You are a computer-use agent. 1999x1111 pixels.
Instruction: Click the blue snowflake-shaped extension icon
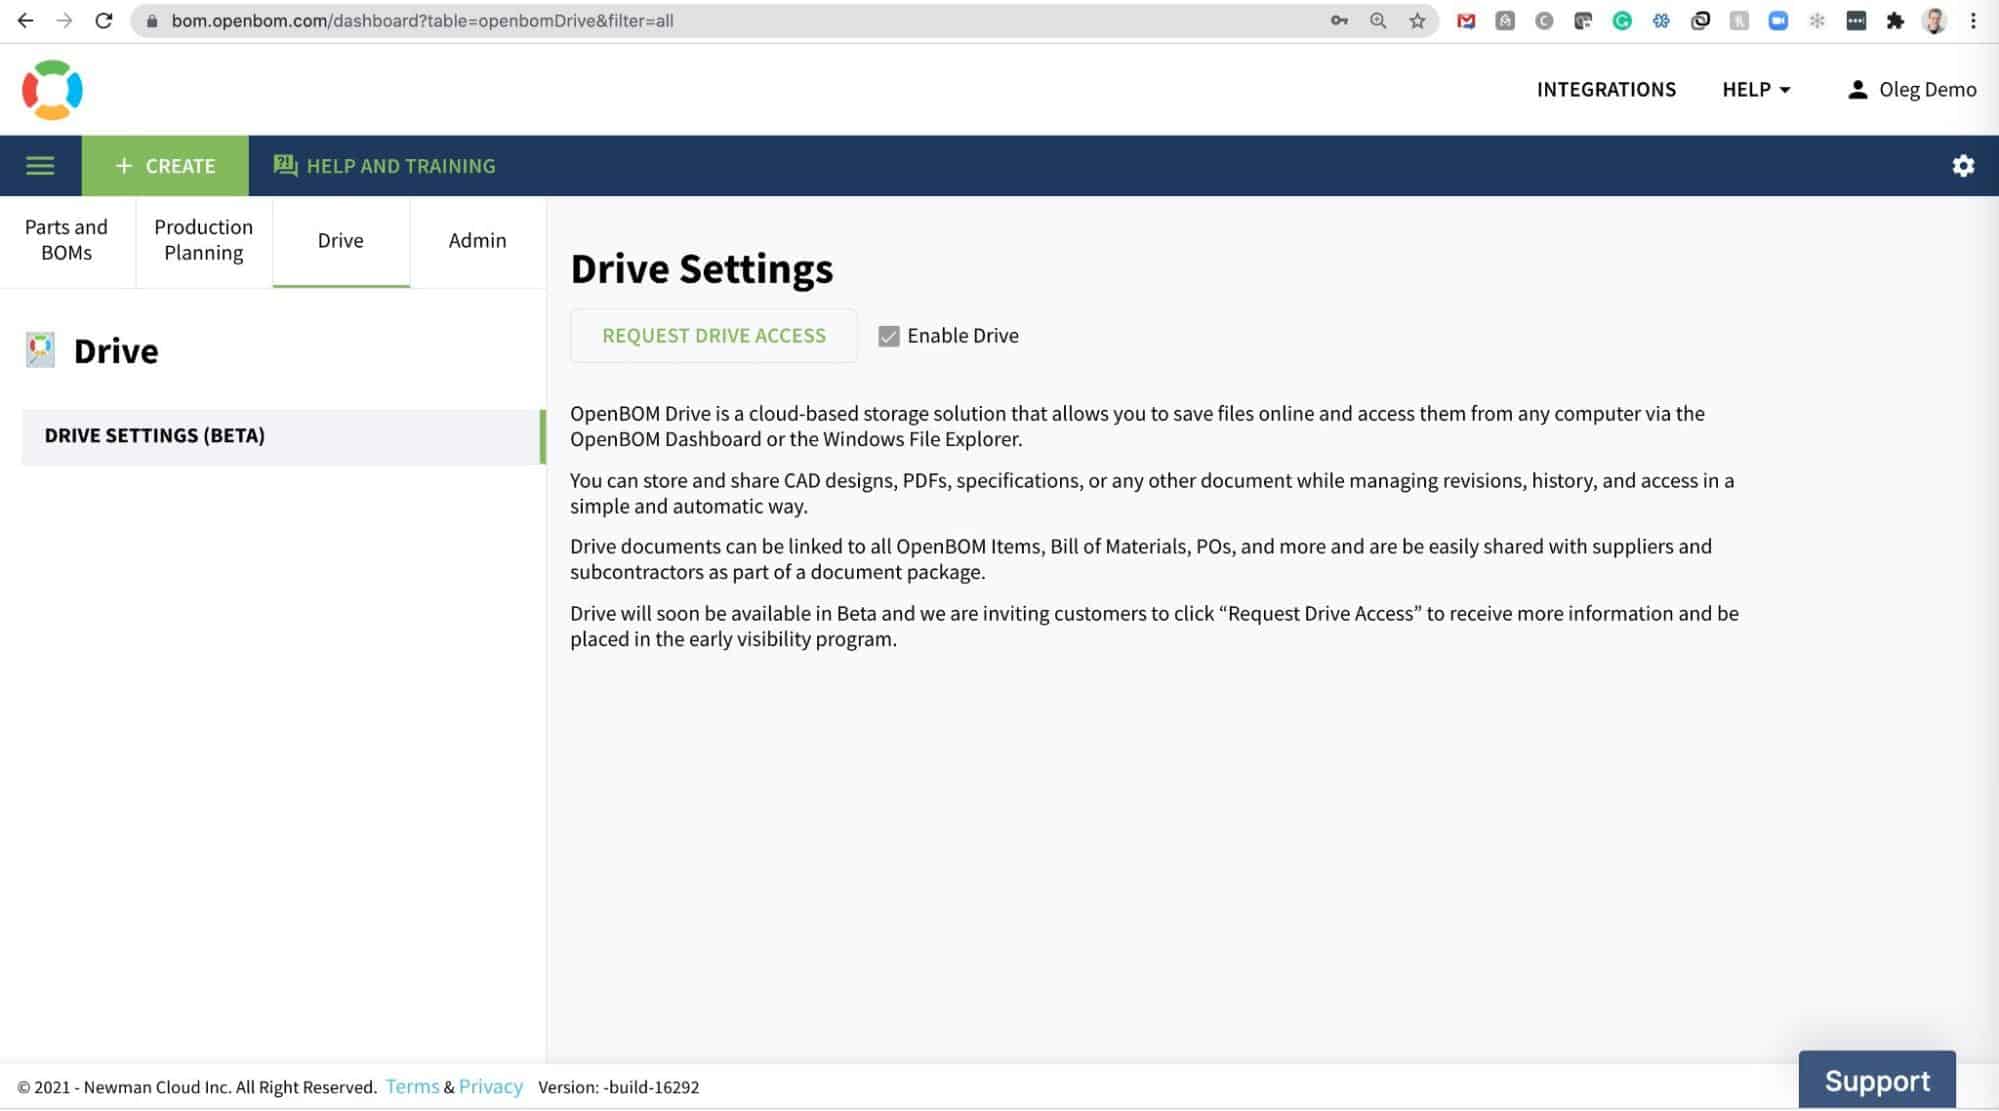tap(1661, 20)
